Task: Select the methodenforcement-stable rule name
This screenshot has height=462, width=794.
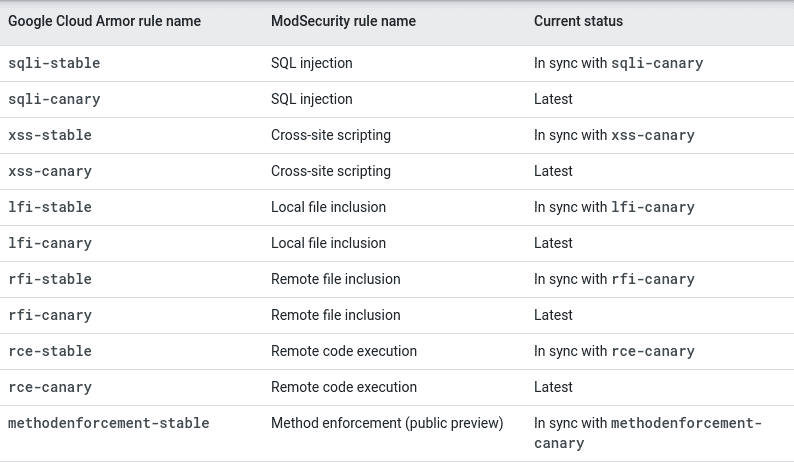Action: [109, 423]
